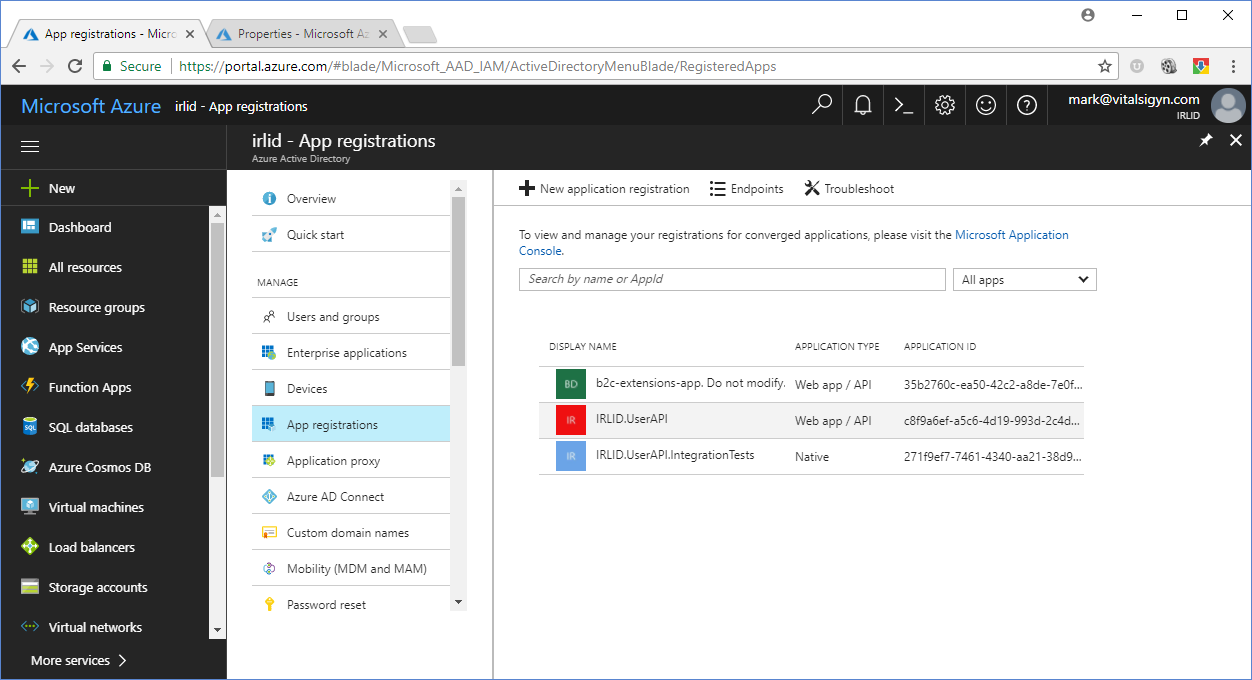This screenshot has height=680, width=1252.
Task: Pin the App registrations blade
Action: [1206, 141]
